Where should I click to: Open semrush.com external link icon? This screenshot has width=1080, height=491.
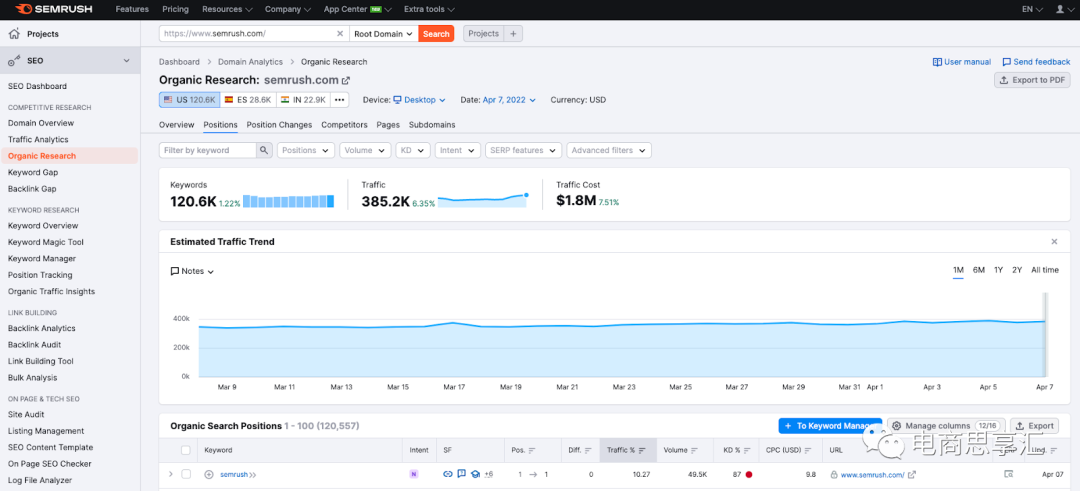tap(346, 81)
